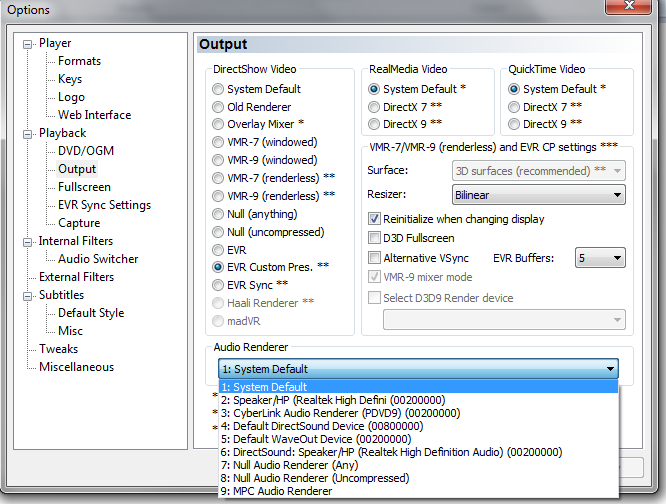This screenshot has width=666, height=504.
Task: Choose 1: System Default audio renderer
Action: coord(418,387)
